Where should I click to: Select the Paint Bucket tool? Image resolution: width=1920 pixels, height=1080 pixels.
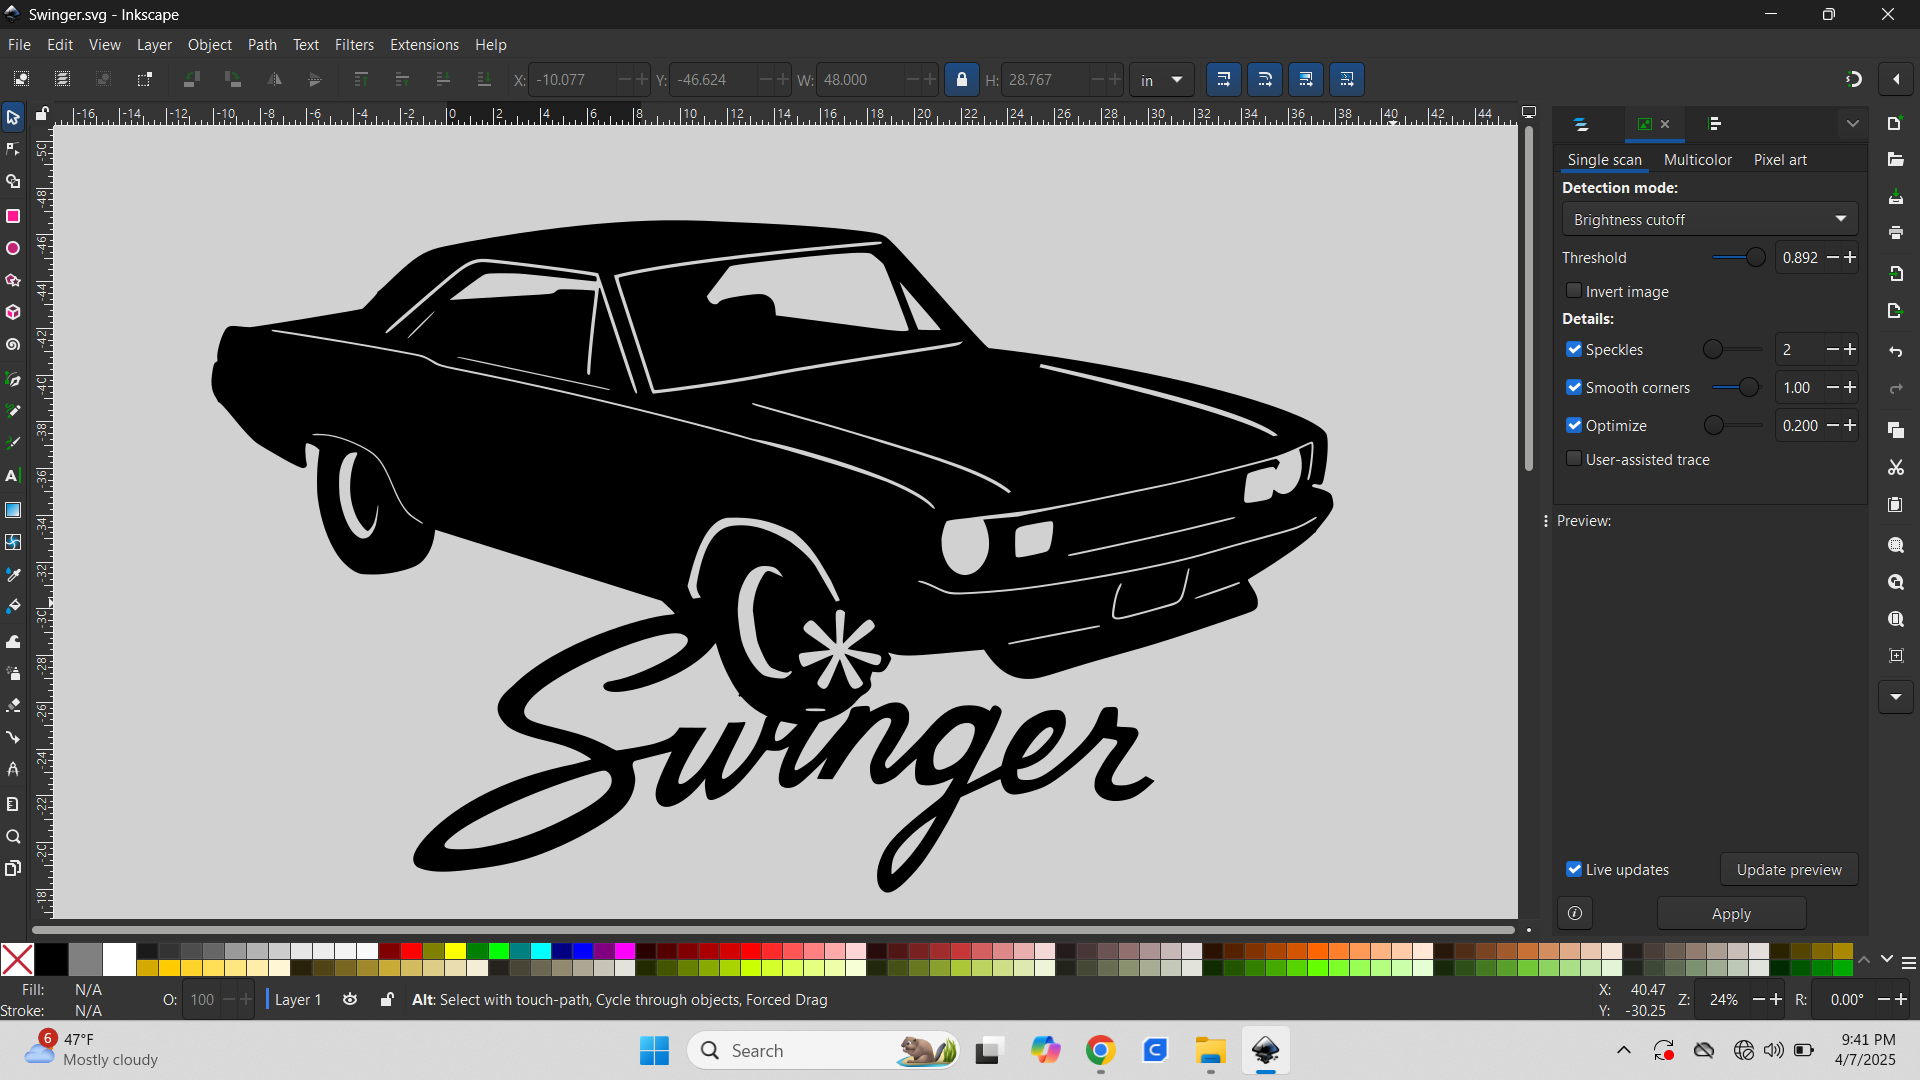pyautogui.click(x=13, y=607)
